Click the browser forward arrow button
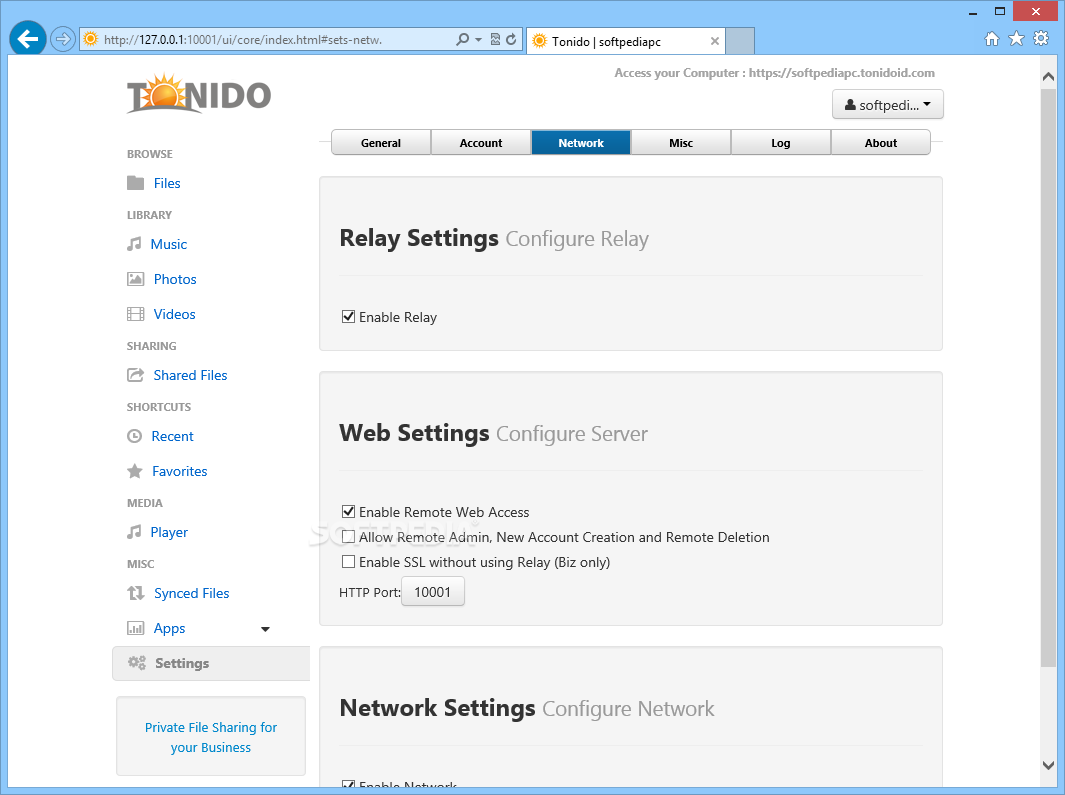 pyautogui.click(x=62, y=39)
